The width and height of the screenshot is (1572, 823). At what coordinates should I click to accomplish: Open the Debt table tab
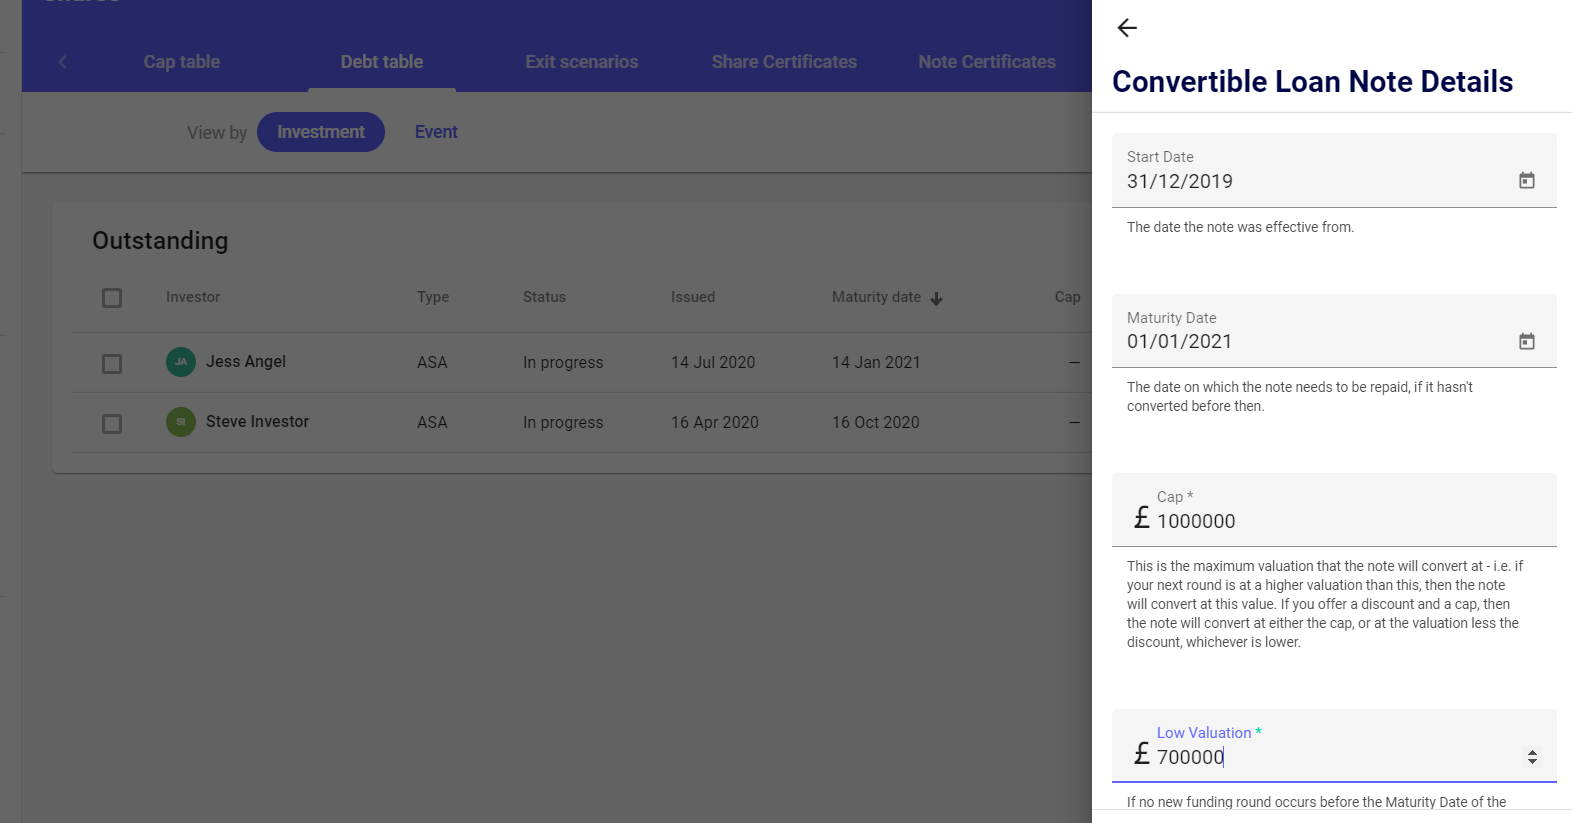[382, 62]
